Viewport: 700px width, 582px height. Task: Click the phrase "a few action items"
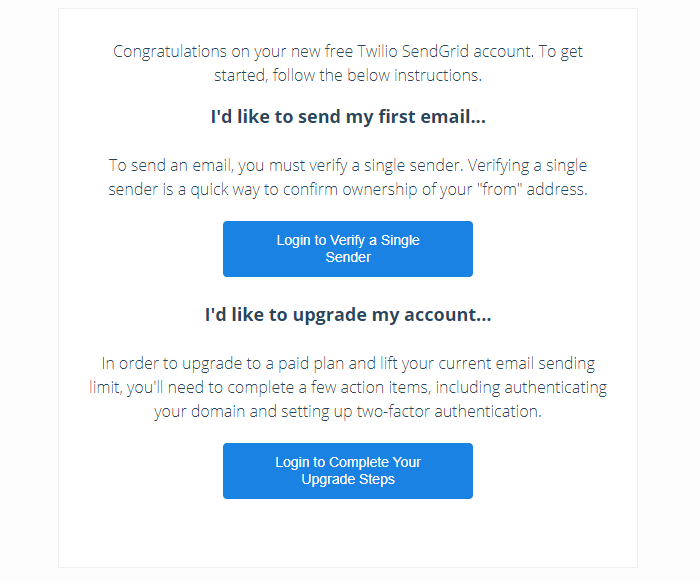coord(363,387)
